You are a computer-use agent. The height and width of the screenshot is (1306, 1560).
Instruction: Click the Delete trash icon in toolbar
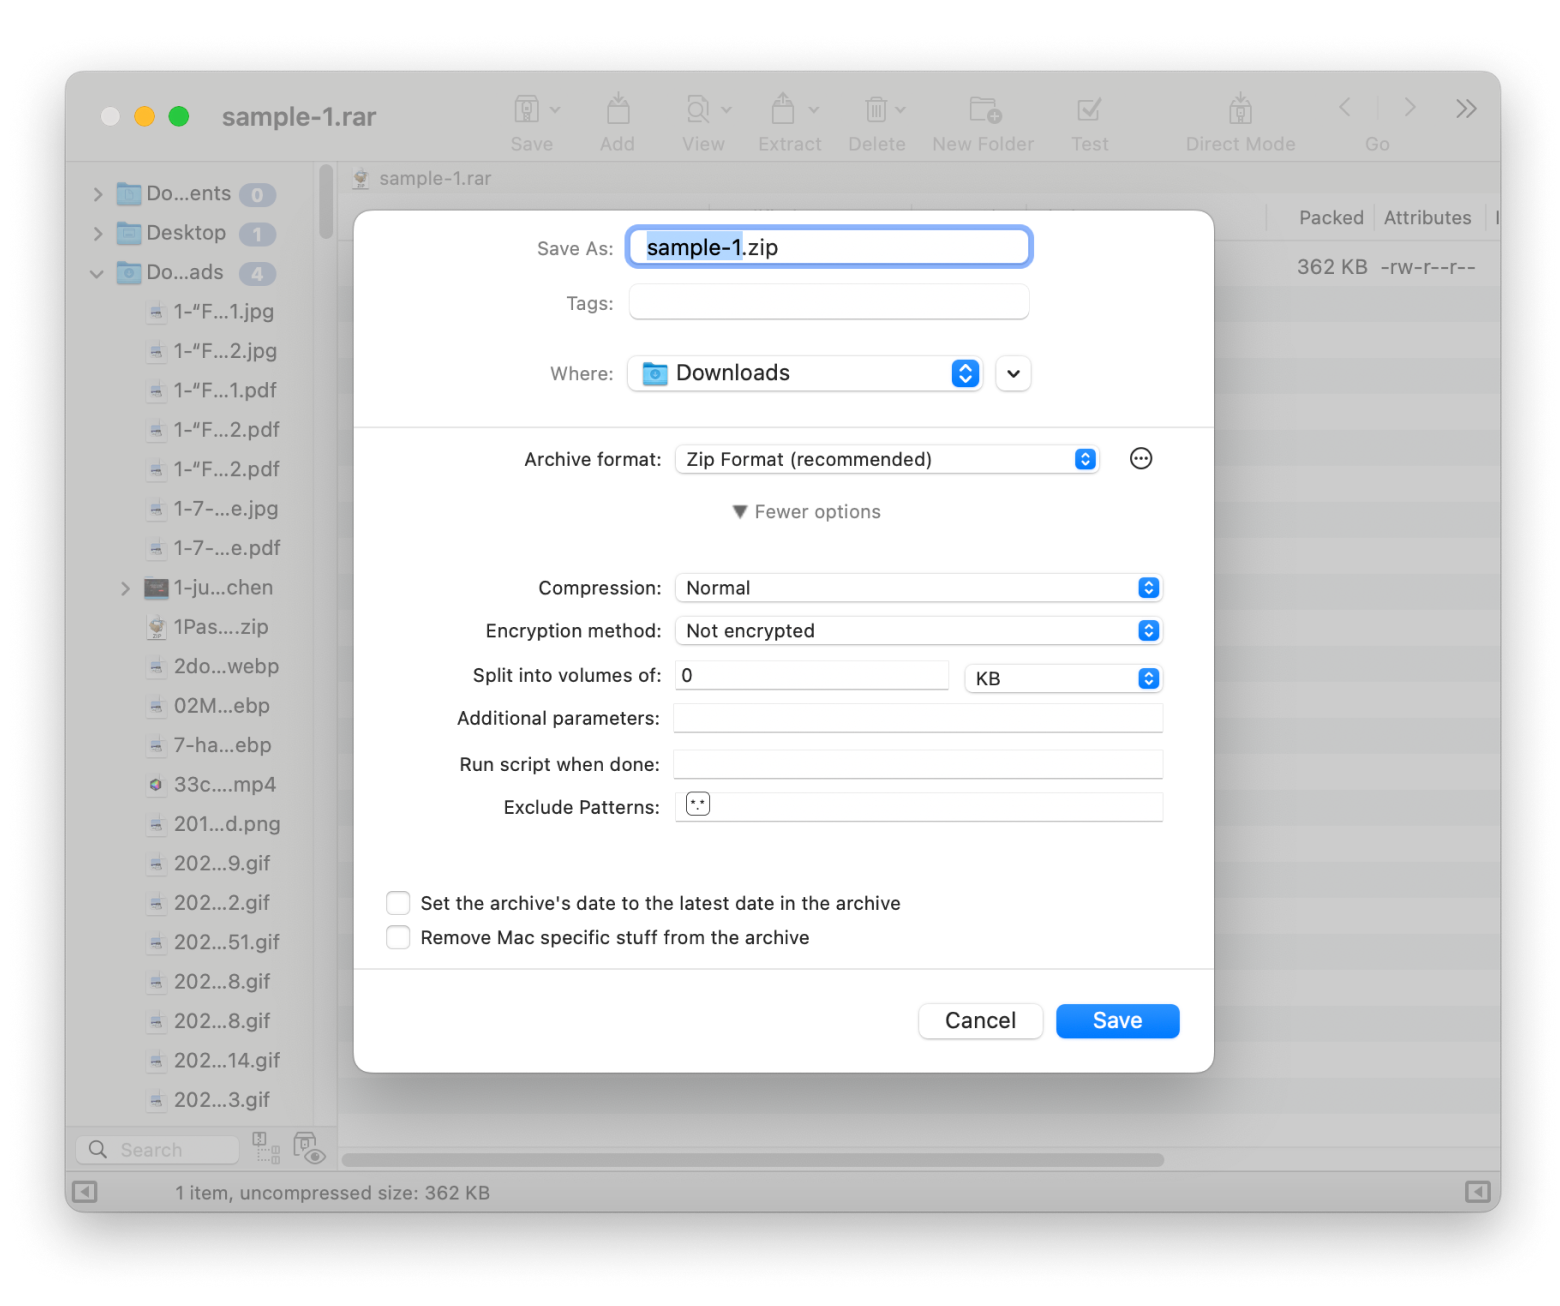[x=876, y=110]
